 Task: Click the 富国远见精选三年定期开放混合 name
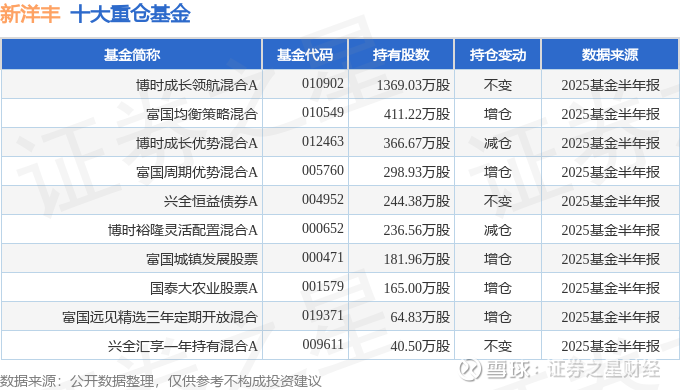coord(160,317)
